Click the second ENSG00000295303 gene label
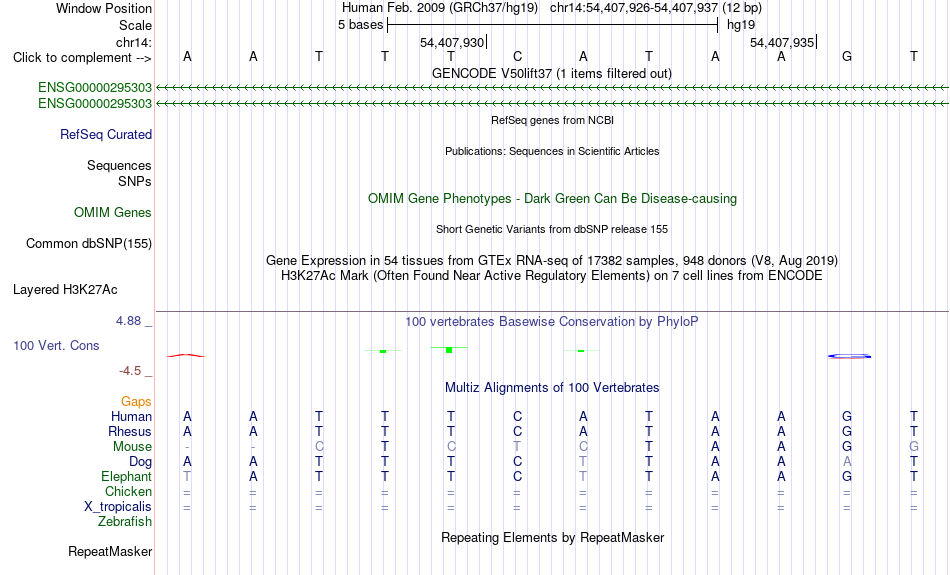The height and width of the screenshot is (575, 950). (95, 104)
